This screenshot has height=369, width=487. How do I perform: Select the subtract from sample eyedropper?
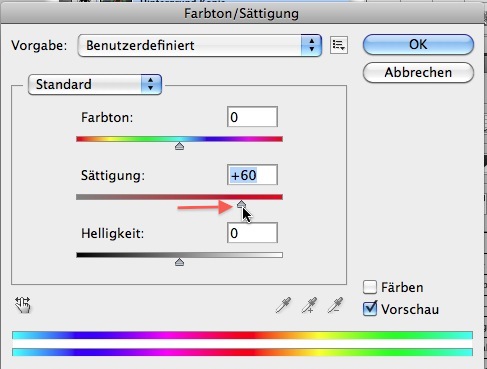tap(335, 305)
